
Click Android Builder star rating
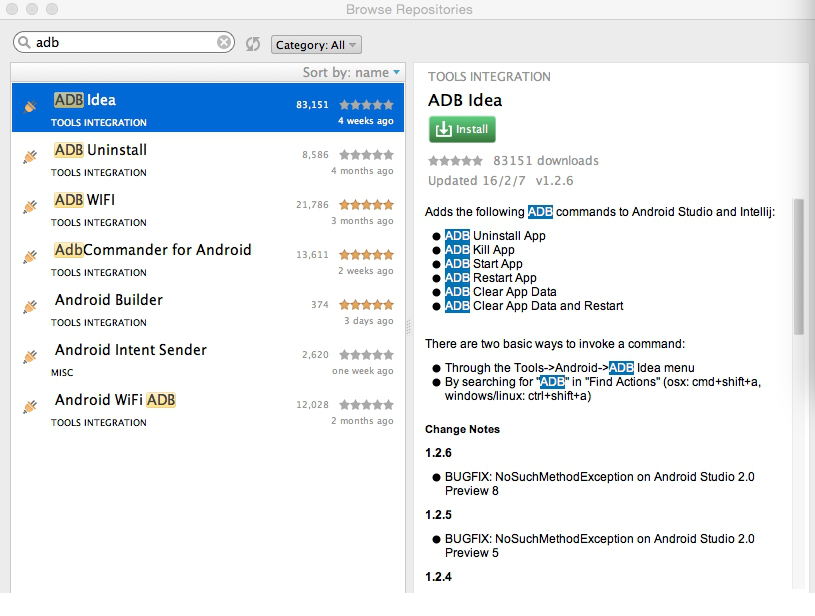[366, 305]
